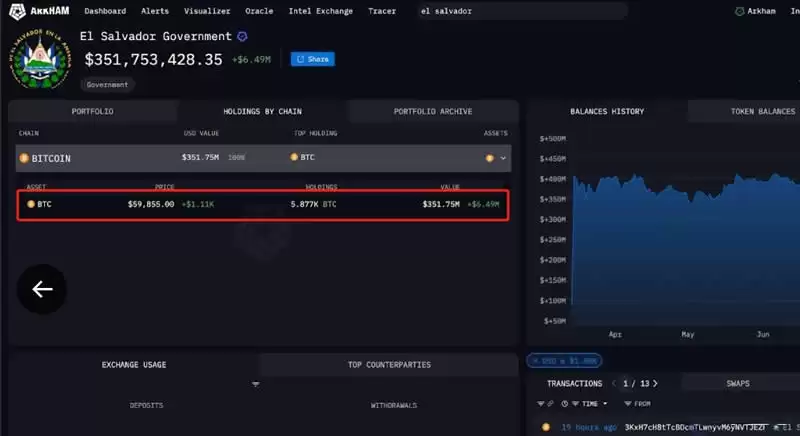Collapse the BITCOIN chain row chevron
Screen dimensions: 800x436
[x=503, y=158]
